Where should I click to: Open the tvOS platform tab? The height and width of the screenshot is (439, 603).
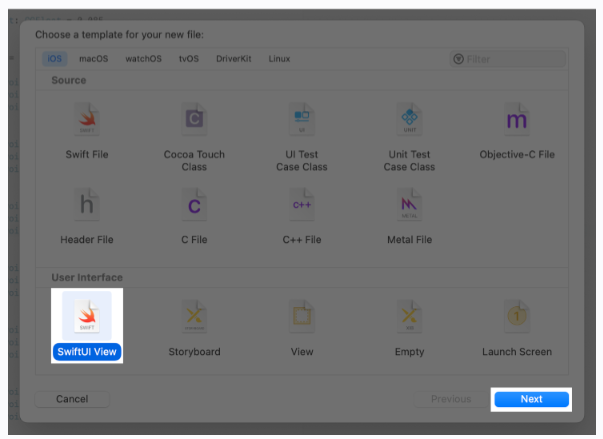(189, 59)
